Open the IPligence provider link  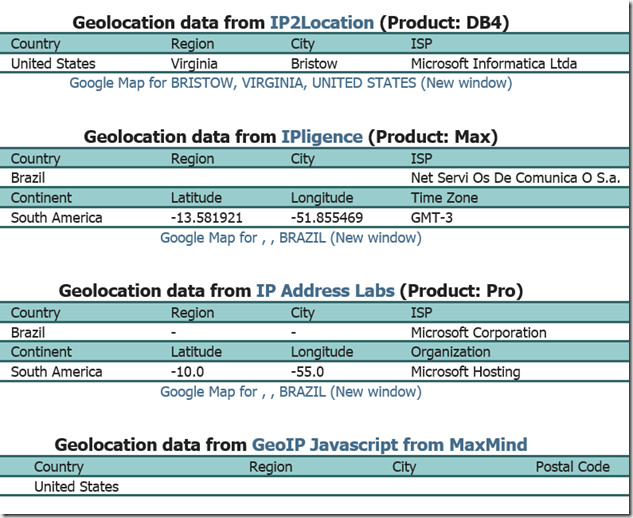tap(322, 137)
